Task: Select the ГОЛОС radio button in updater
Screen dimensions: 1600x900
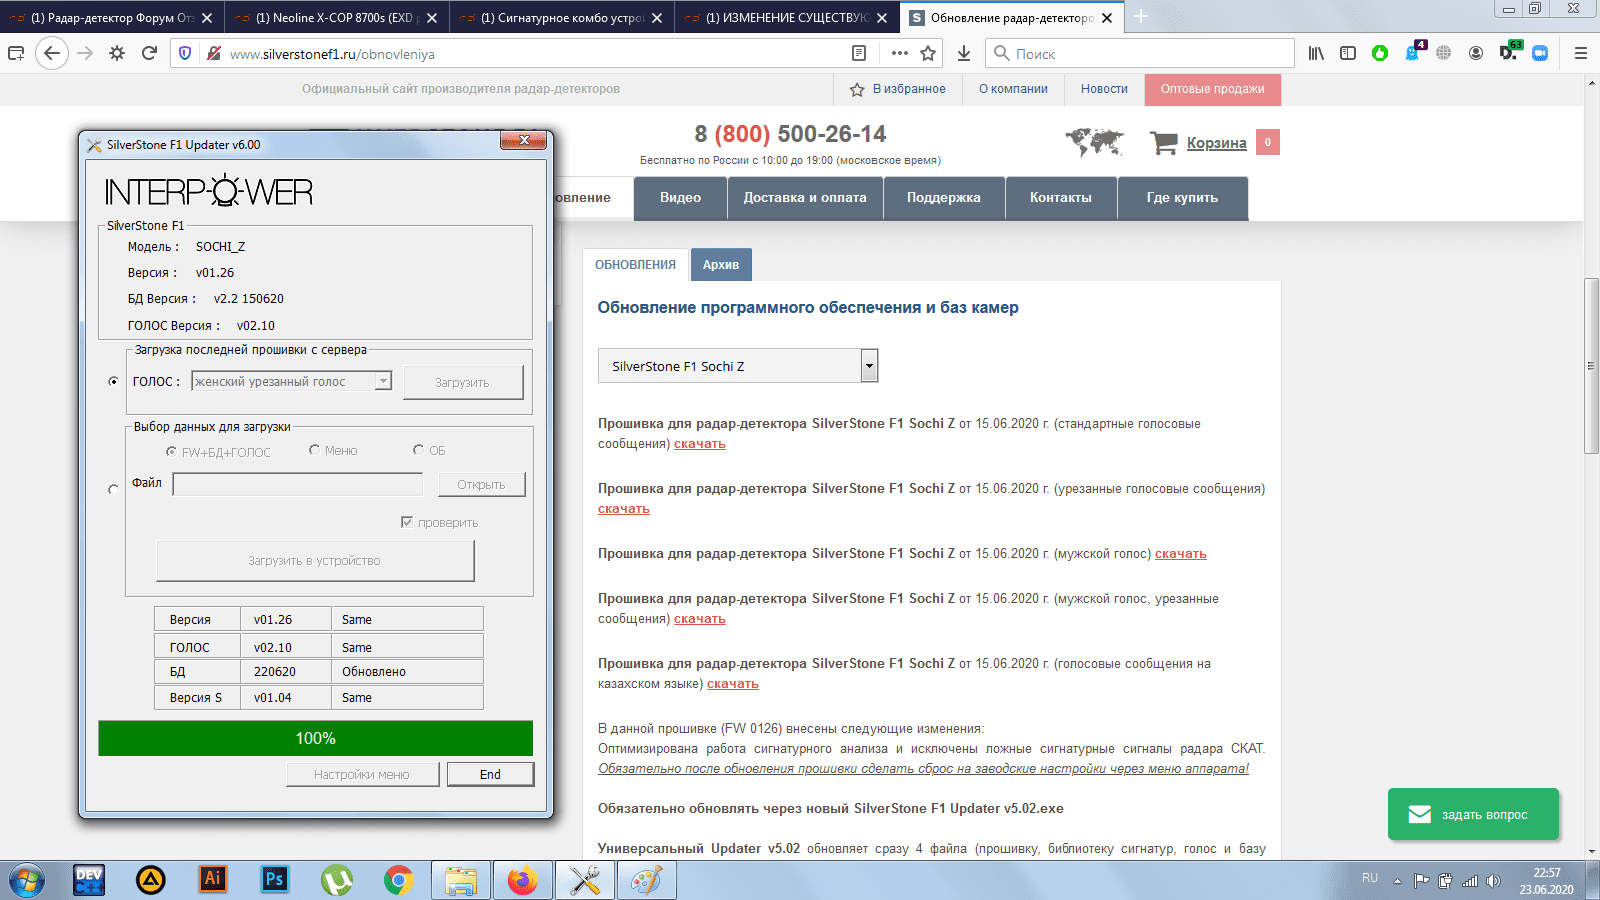Action: [x=113, y=381]
